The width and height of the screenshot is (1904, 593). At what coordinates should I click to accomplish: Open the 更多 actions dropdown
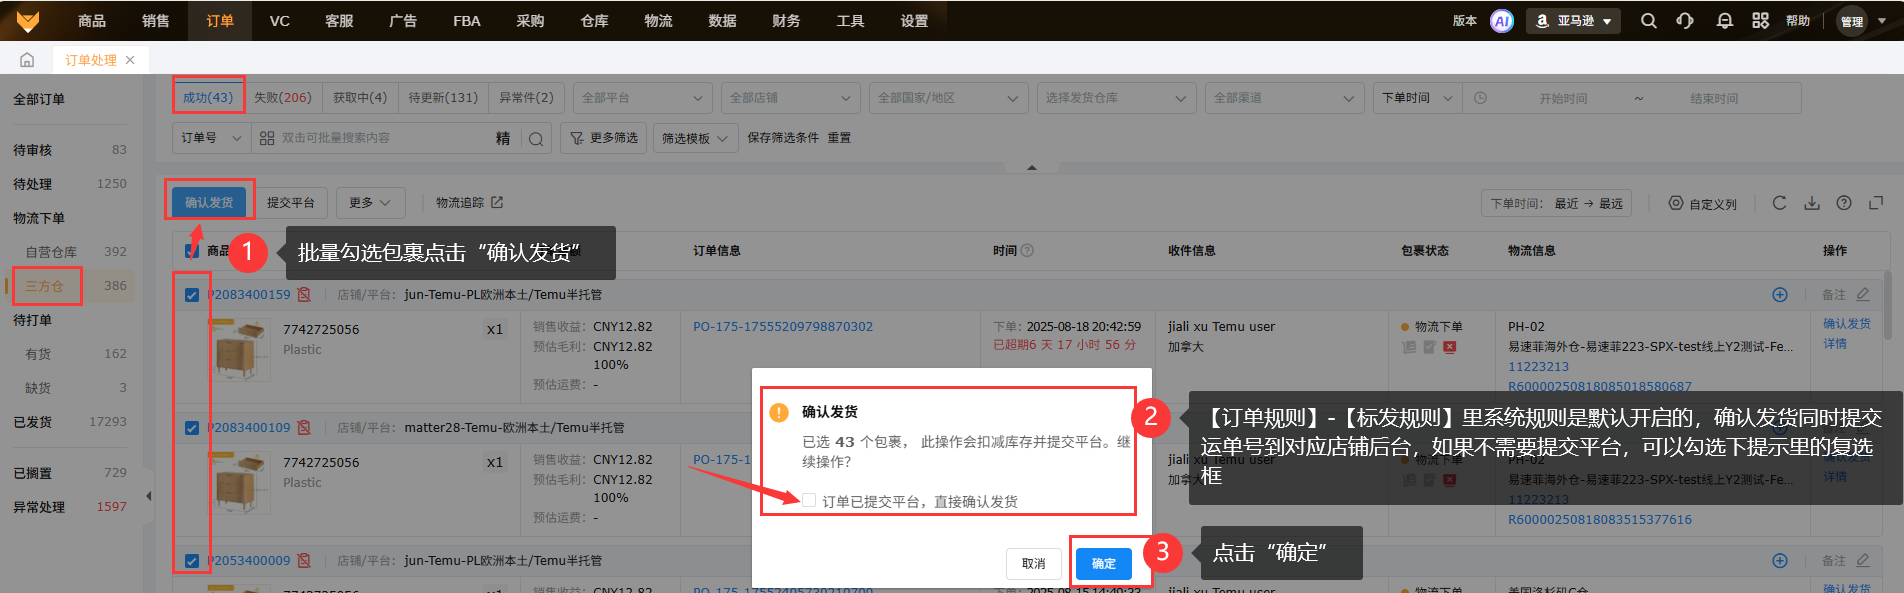click(370, 203)
